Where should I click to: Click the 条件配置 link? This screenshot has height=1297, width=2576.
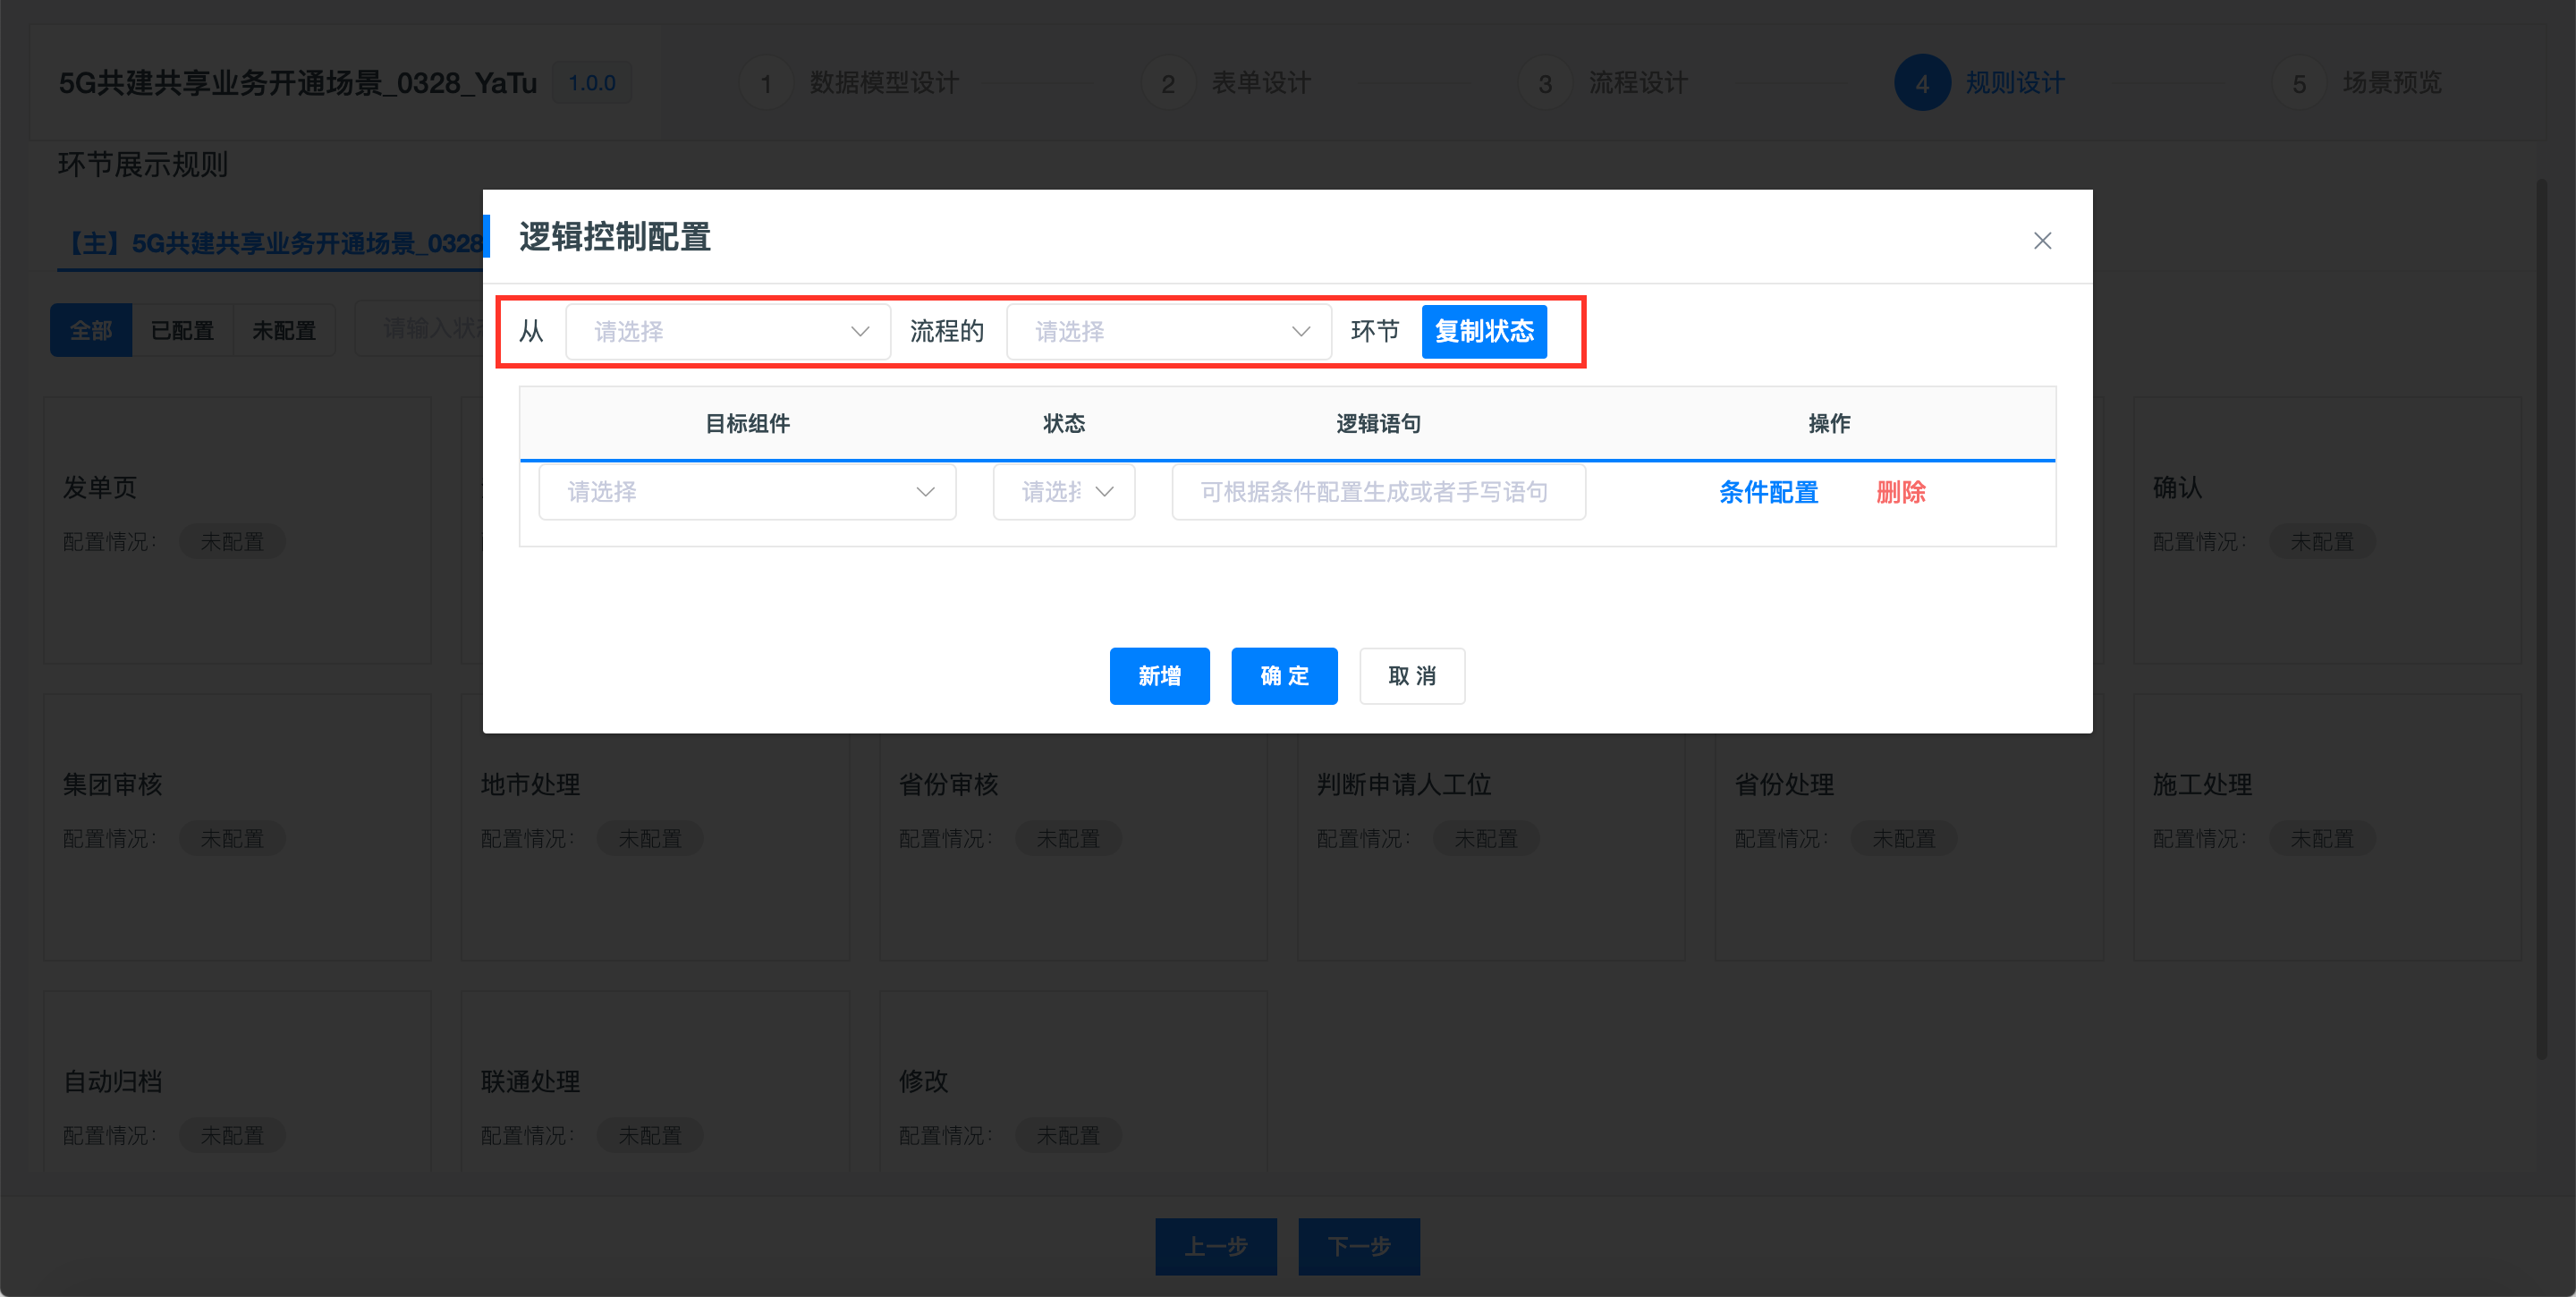pos(1767,492)
